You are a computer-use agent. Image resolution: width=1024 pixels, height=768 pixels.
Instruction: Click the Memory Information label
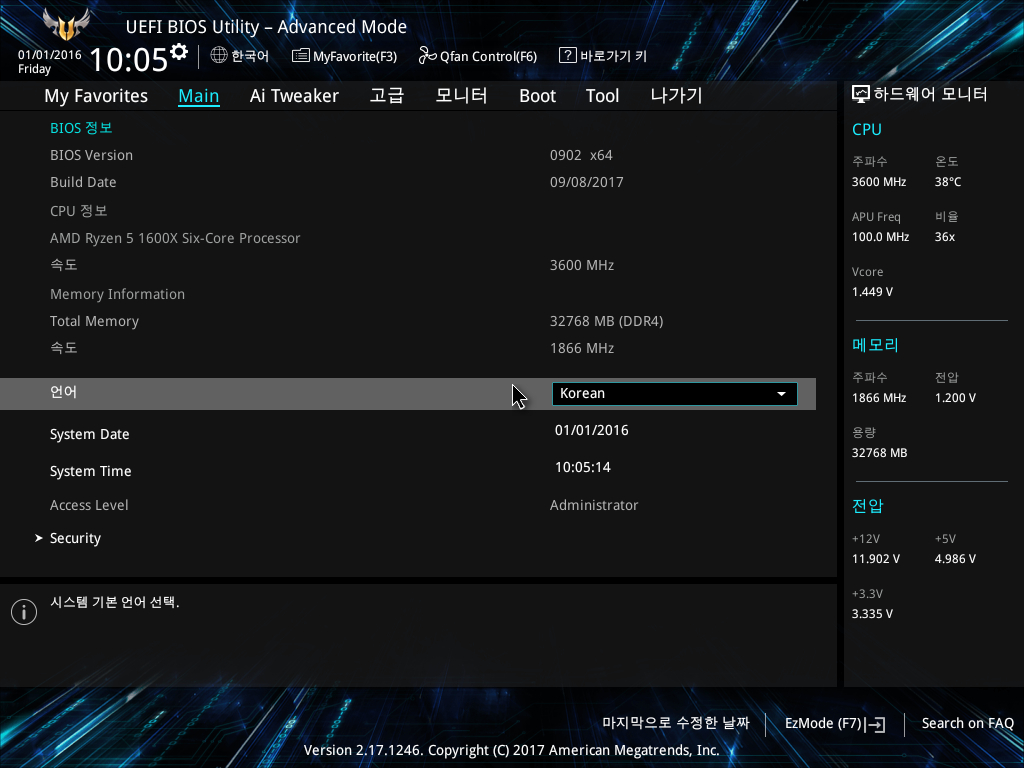(118, 295)
